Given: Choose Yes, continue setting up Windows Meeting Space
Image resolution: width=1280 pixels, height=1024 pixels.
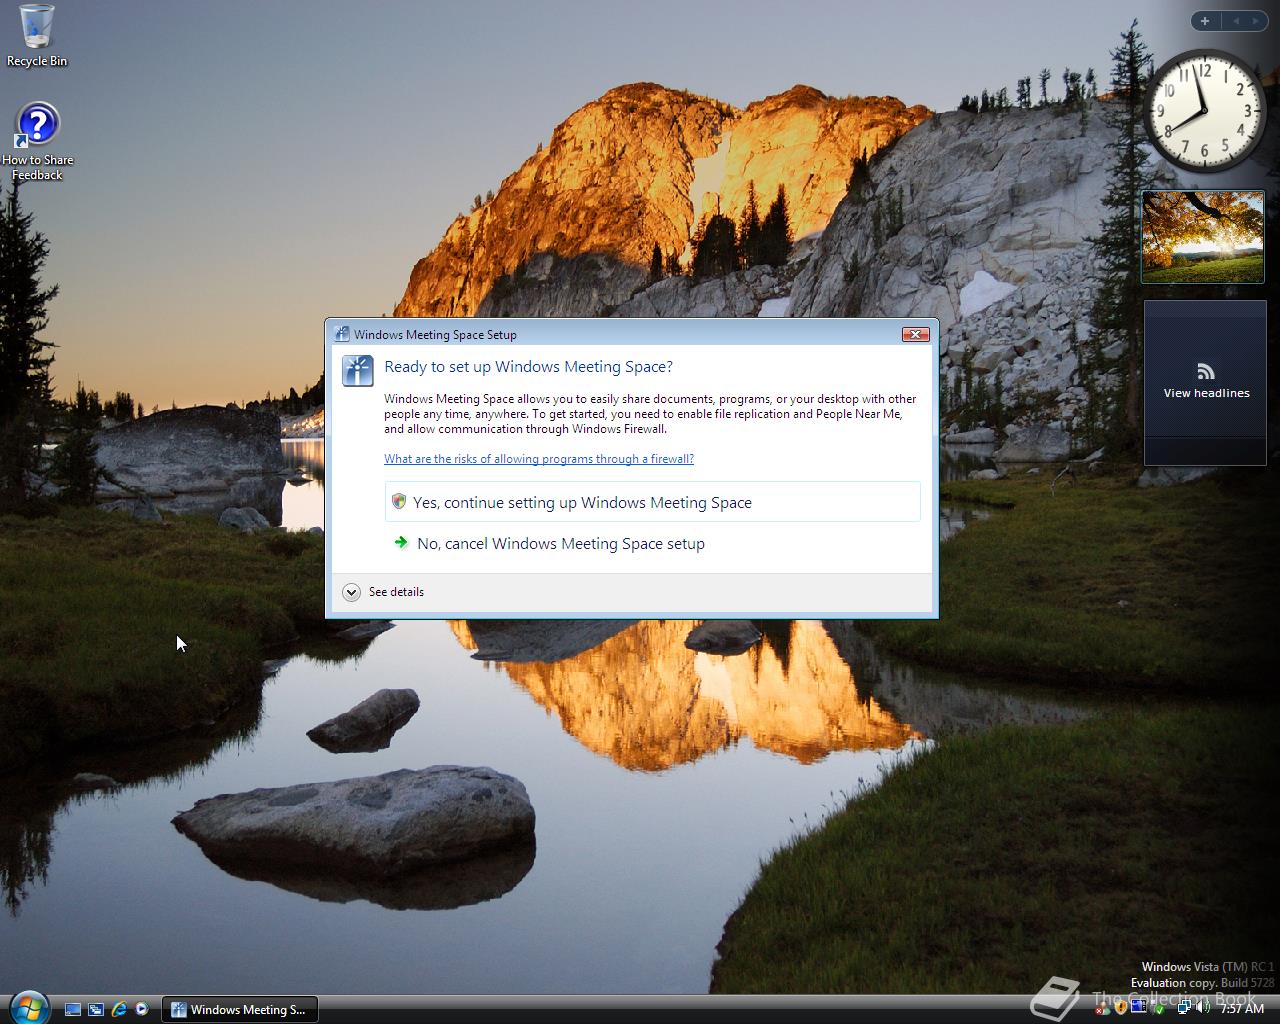Looking at the screenshot, I should click(x=652, y=502).
